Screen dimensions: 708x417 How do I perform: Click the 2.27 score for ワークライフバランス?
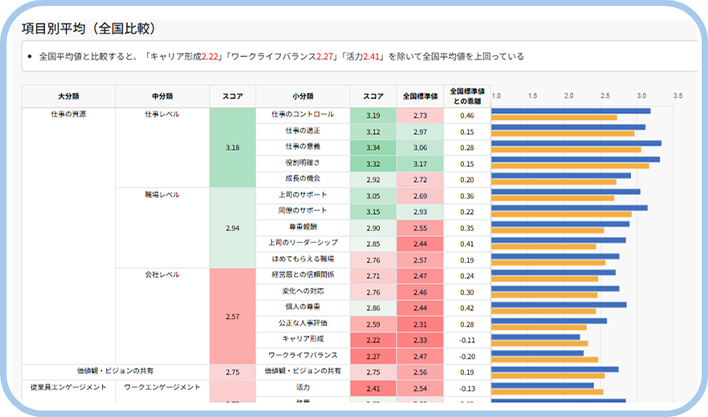click(373, 357)
